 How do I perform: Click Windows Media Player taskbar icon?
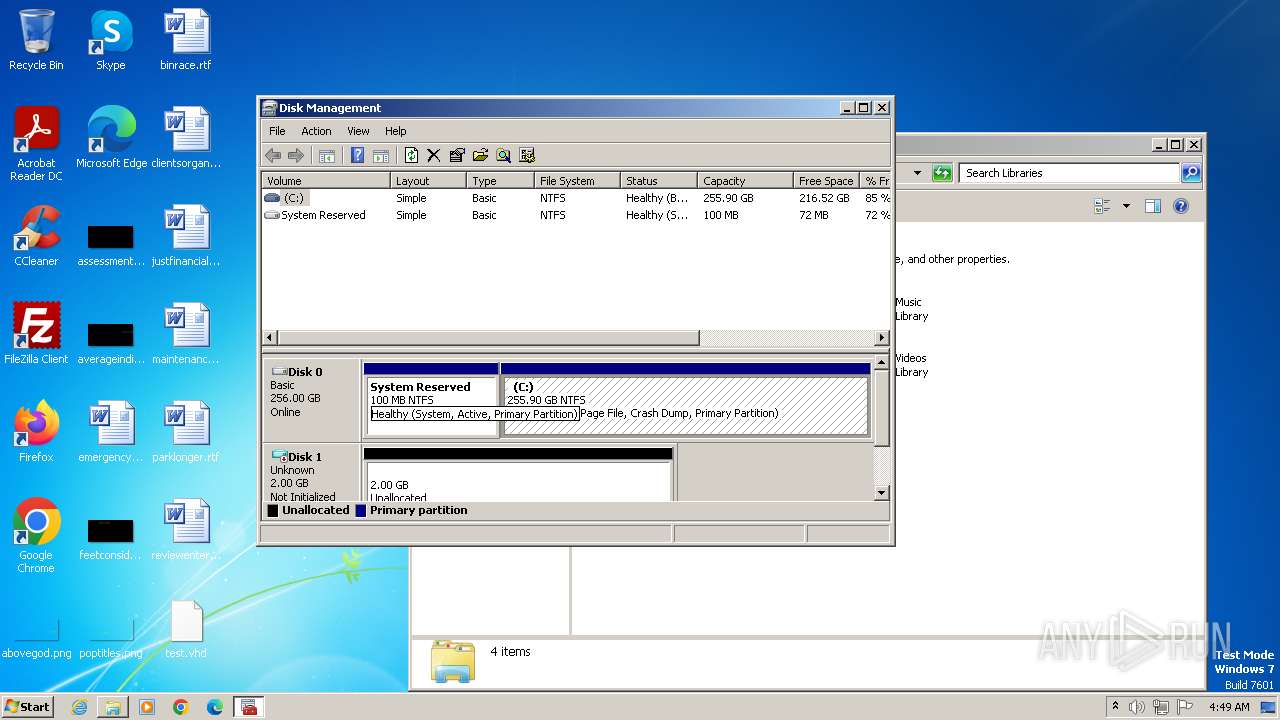point(147,707)
